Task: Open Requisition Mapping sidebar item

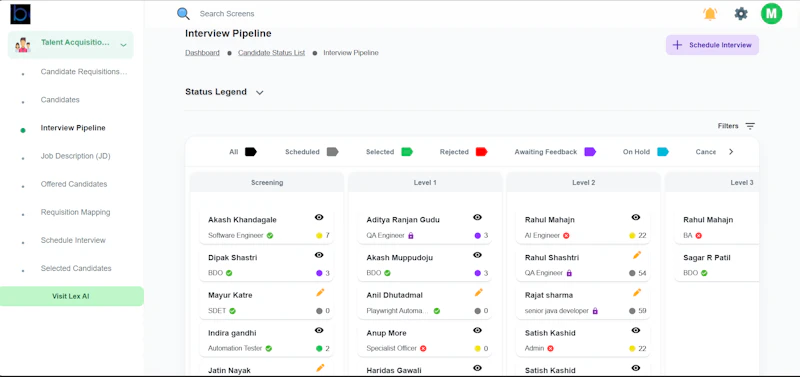Action: [x=76, y=212]
